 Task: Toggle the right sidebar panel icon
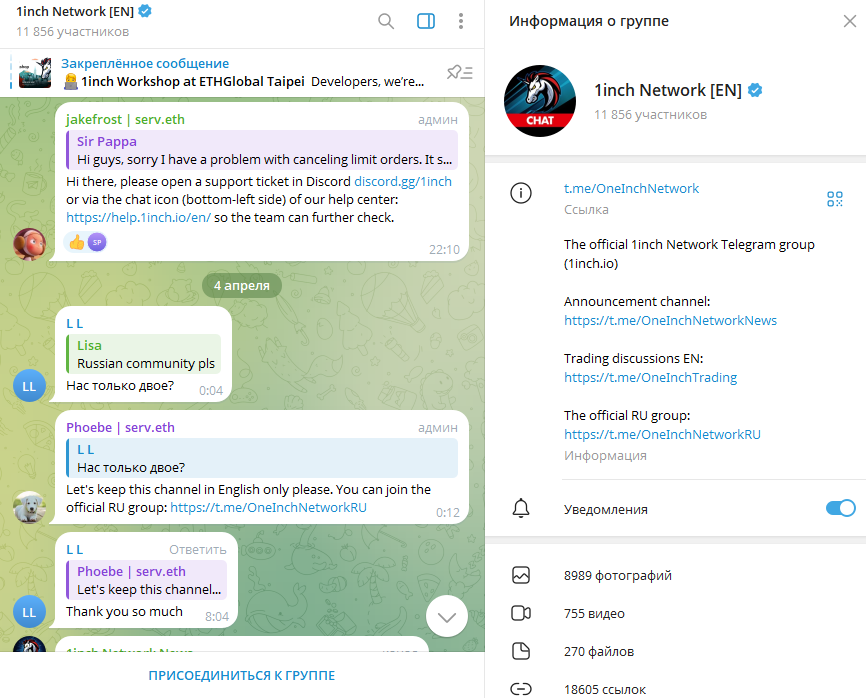pyautogui.click(x=426, y=22)
